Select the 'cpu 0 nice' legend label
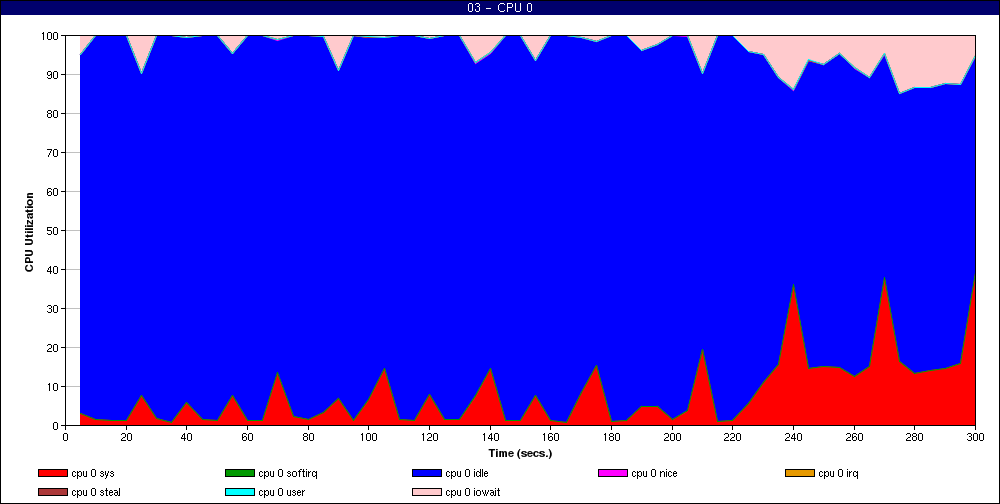Screen dimensions: 1000x504 (654, 474)
